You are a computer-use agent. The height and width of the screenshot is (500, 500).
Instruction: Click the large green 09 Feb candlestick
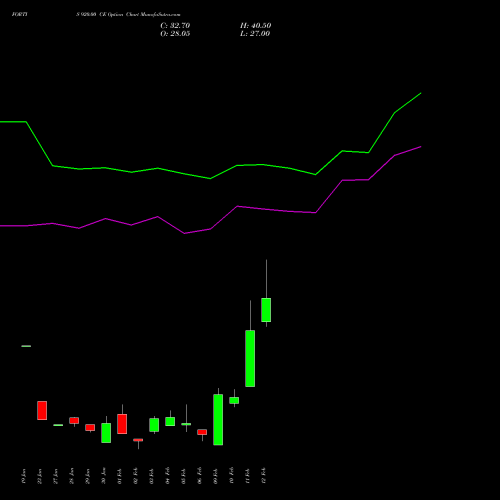(218, 420)
